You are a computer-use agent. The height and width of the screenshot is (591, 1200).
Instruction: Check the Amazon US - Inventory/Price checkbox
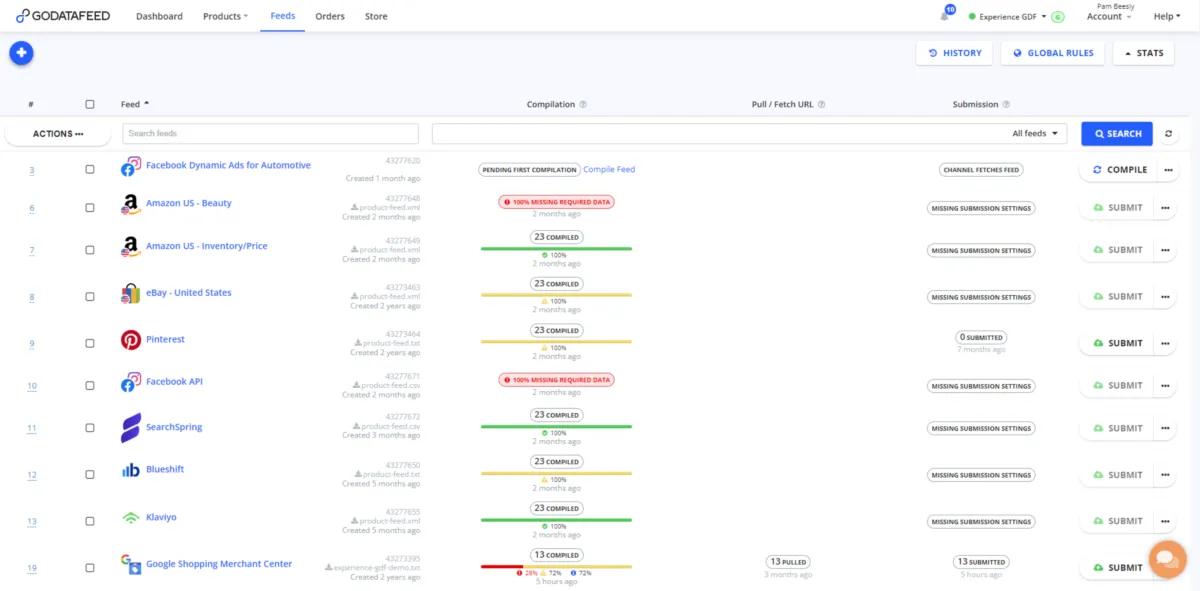90,250
